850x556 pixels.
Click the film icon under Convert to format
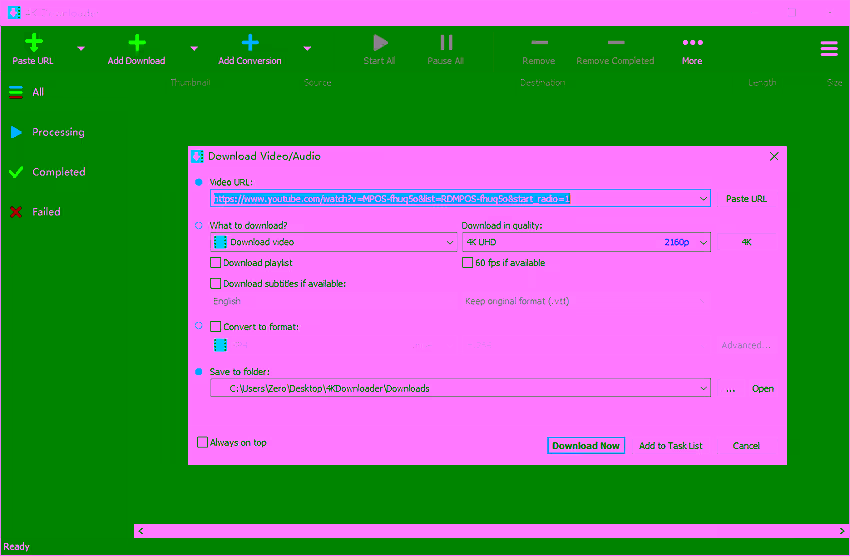click(x=220, y=345)
